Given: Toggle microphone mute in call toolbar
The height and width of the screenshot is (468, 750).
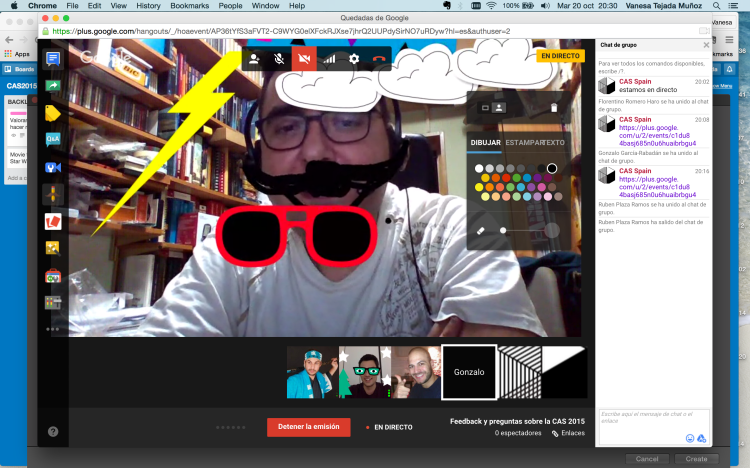Looking at the screenshot, I should pyautogui.click(x=279, y=59).
